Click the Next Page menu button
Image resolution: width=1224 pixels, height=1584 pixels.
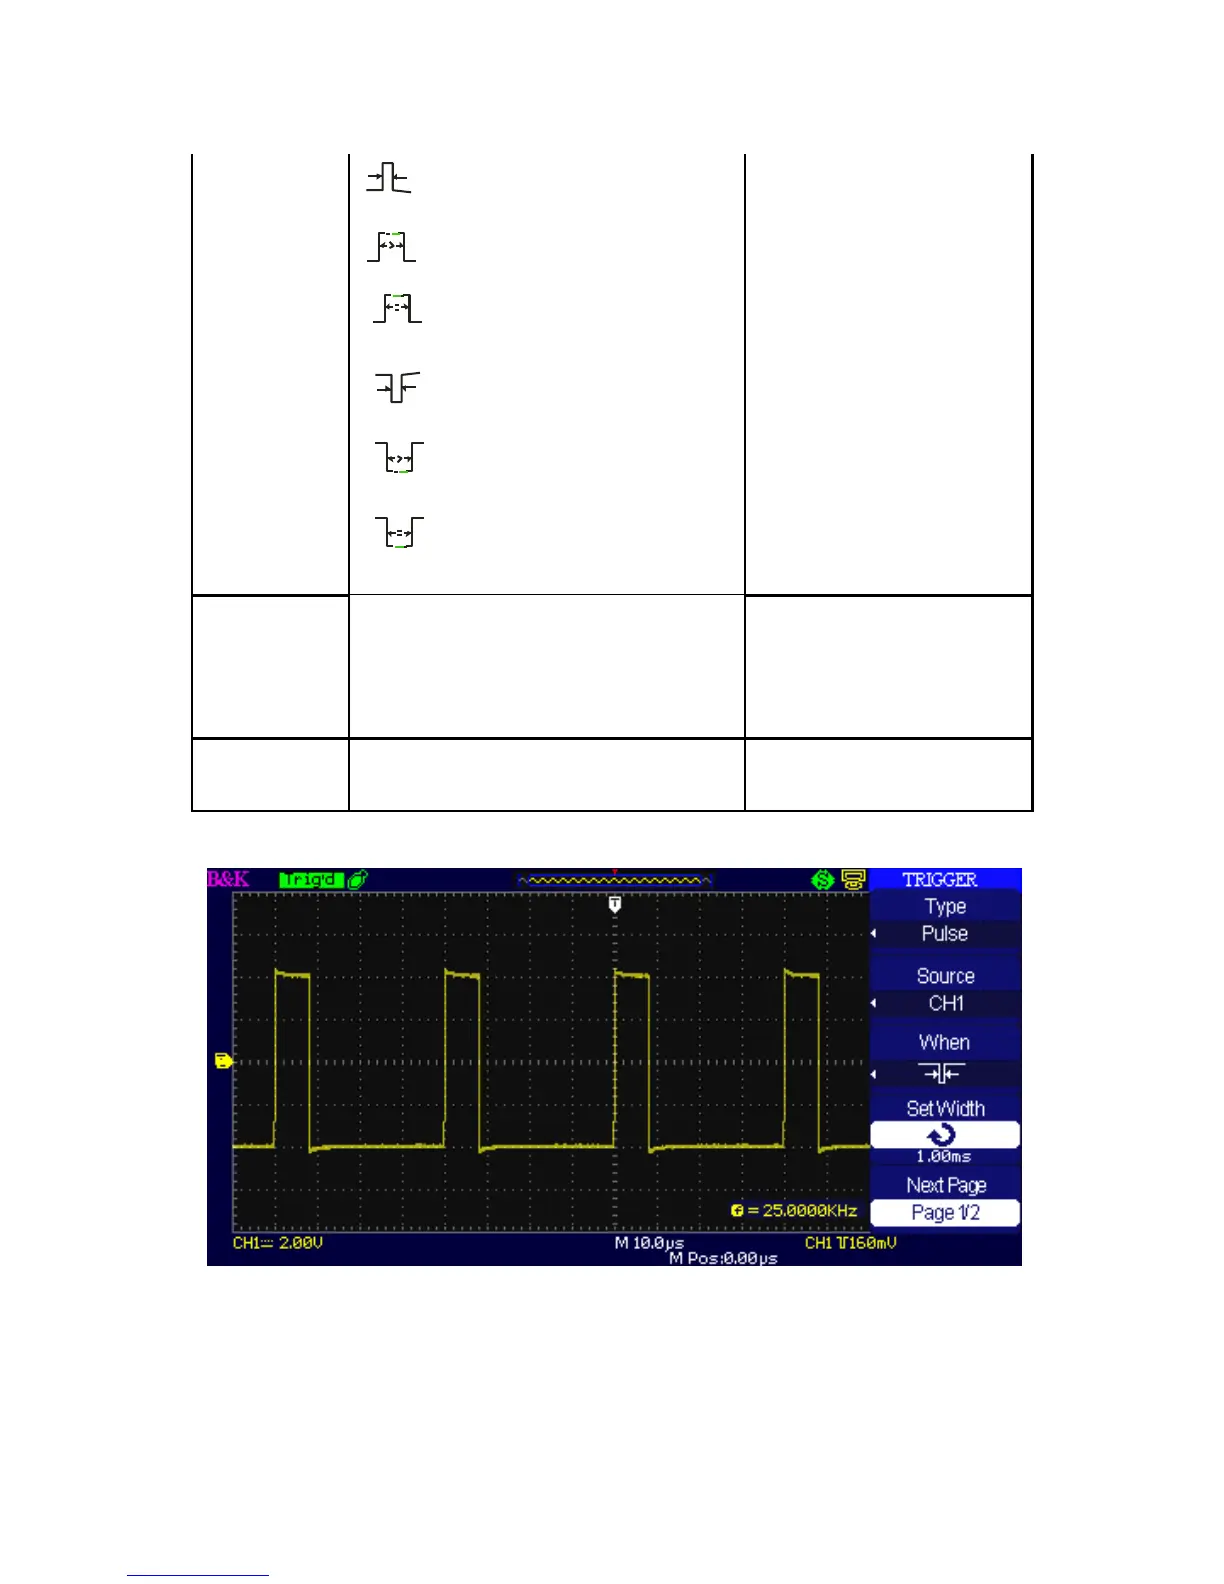point(946,1185)
